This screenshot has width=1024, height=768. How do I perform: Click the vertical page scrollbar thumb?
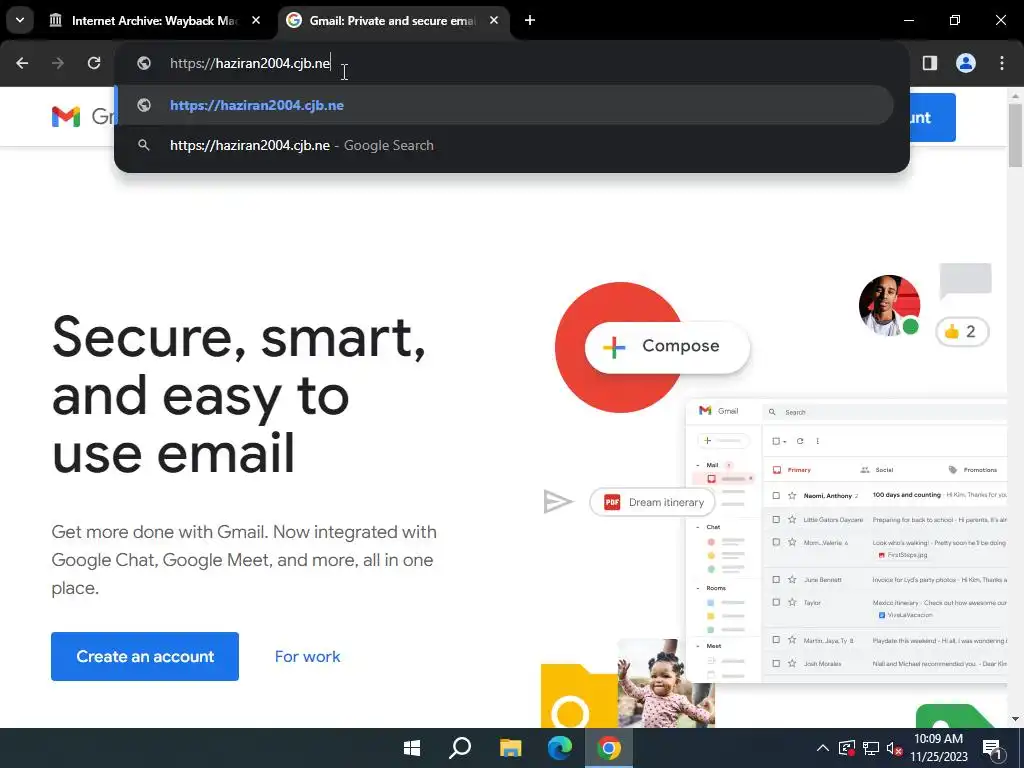(1015, 135)
